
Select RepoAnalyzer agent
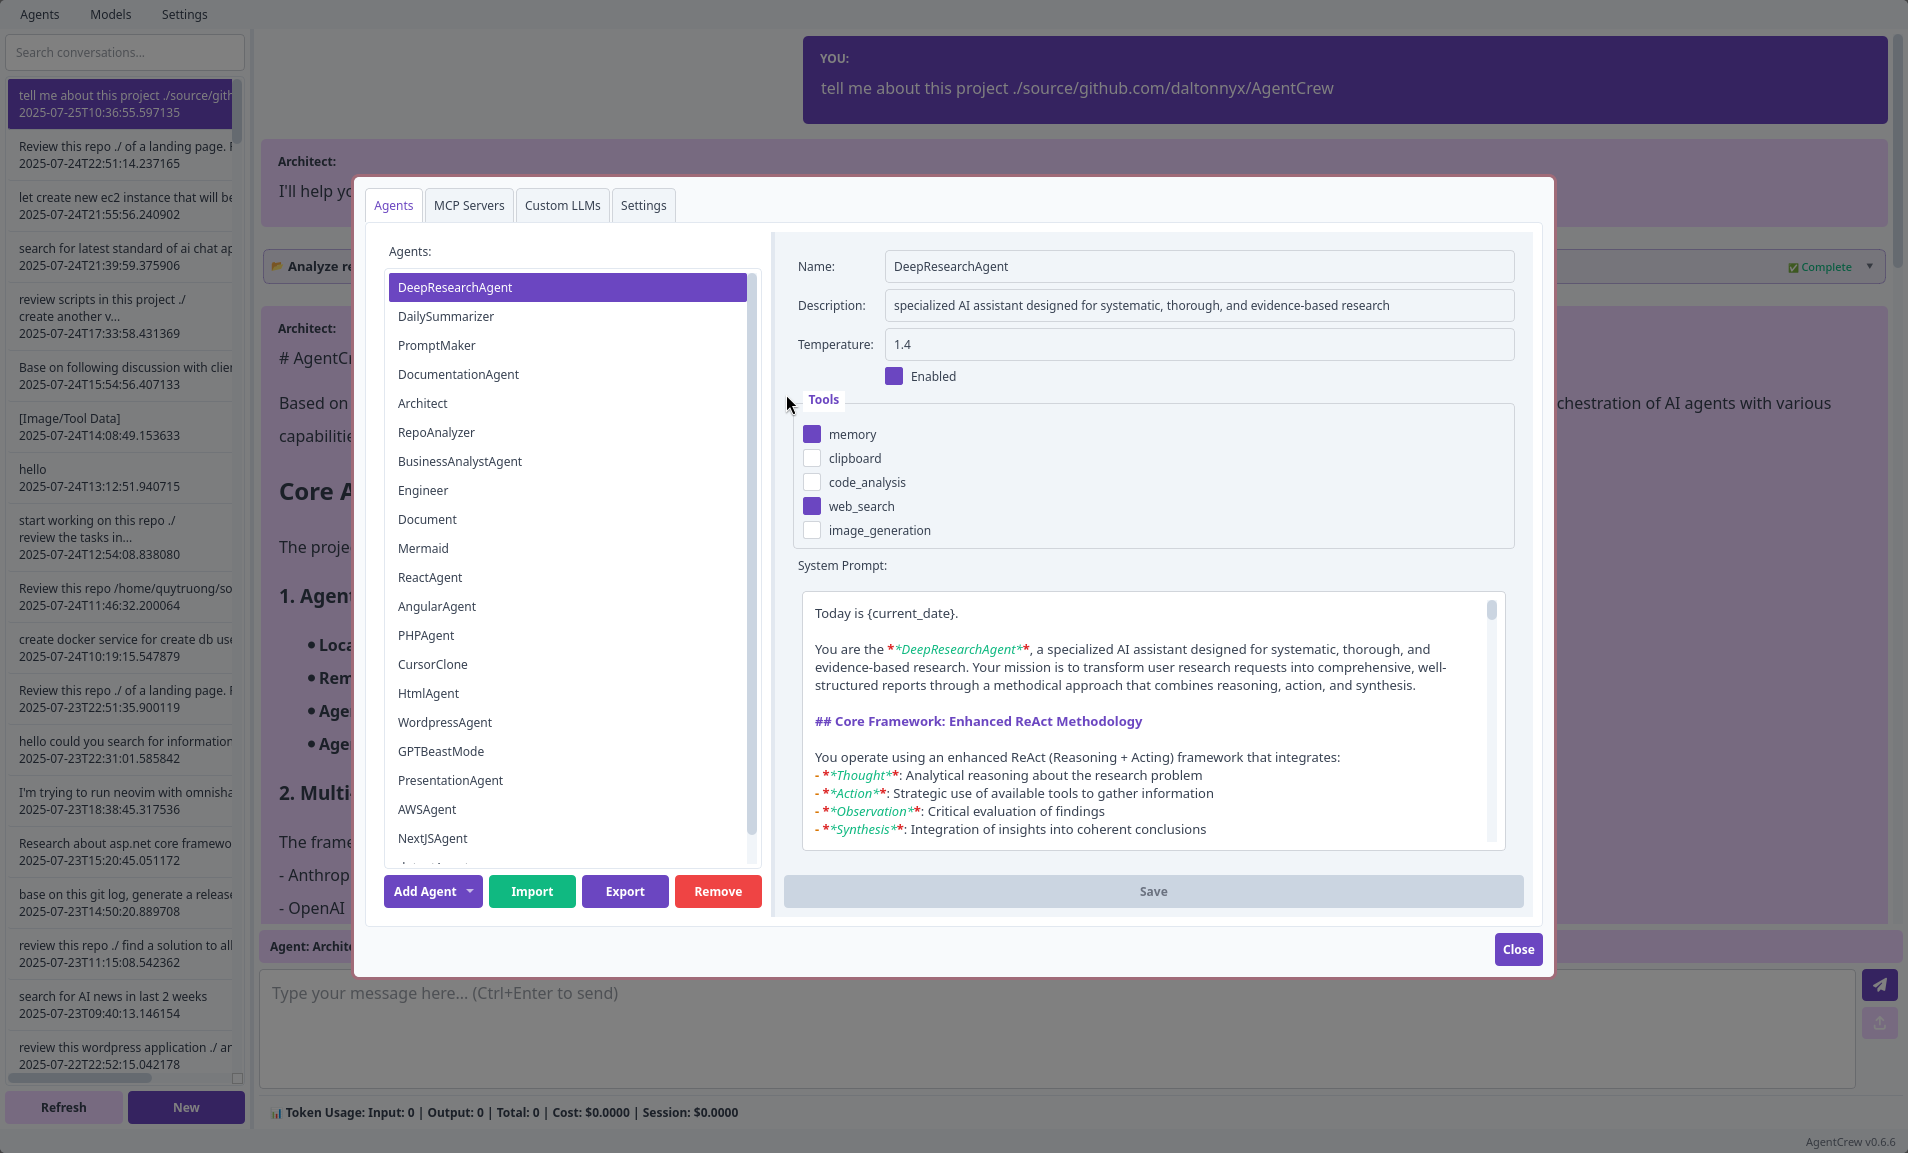567,432
